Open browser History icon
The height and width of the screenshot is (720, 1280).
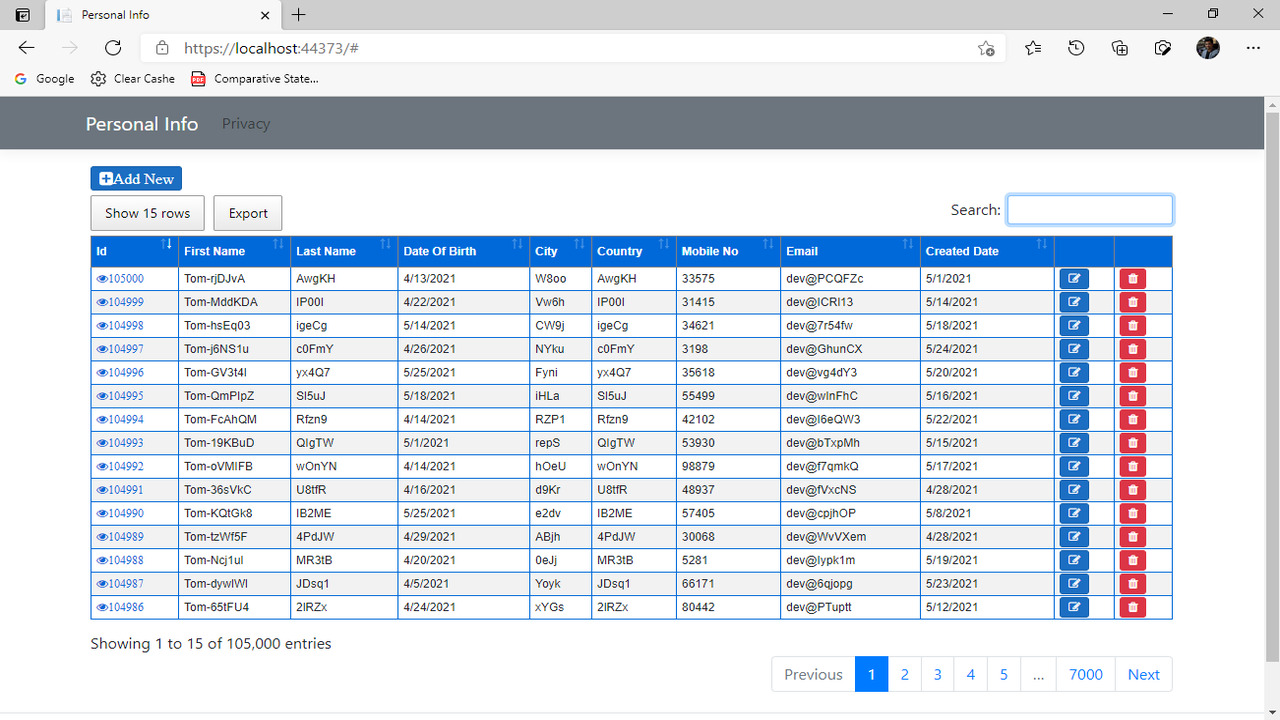(1076, 48)
